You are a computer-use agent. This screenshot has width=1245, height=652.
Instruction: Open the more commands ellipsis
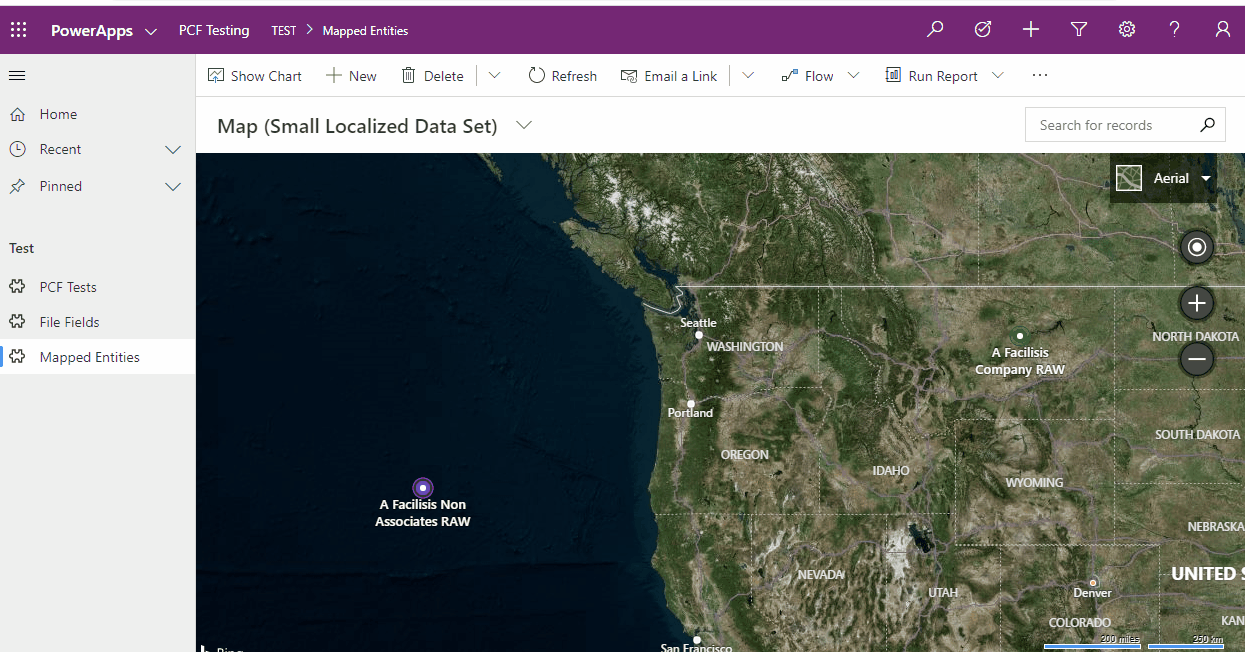click(x=1040, y=76)
